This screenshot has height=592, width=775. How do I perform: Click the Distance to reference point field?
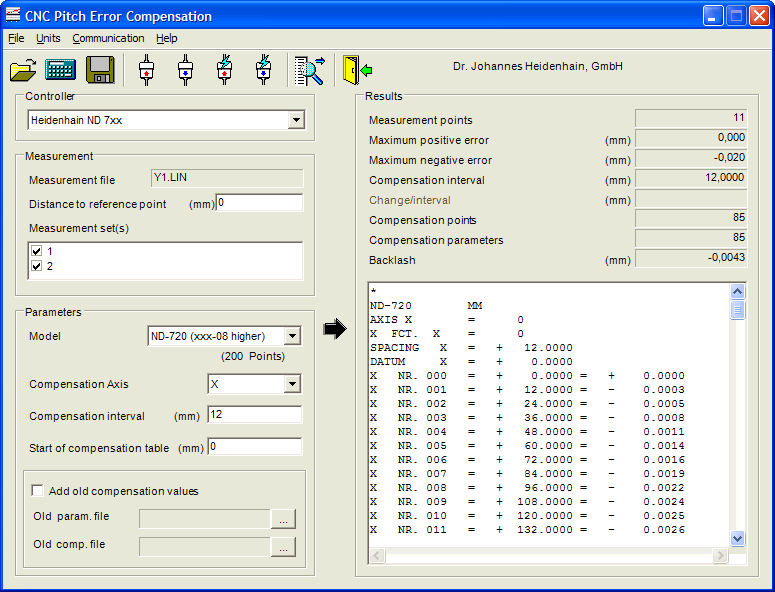coord(259,203)
